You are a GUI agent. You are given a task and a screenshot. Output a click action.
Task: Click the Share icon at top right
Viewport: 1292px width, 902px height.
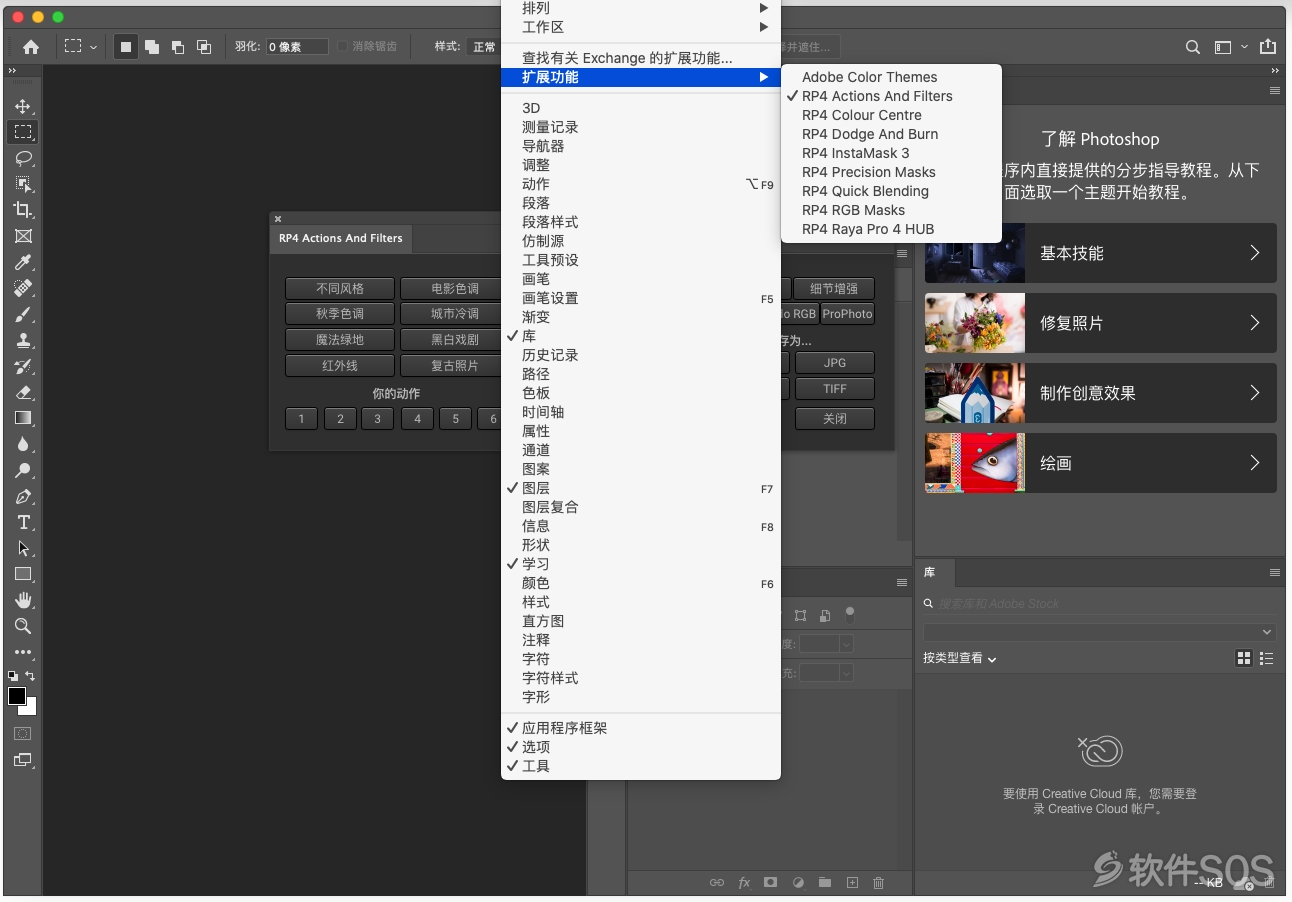pos(1268,46)
